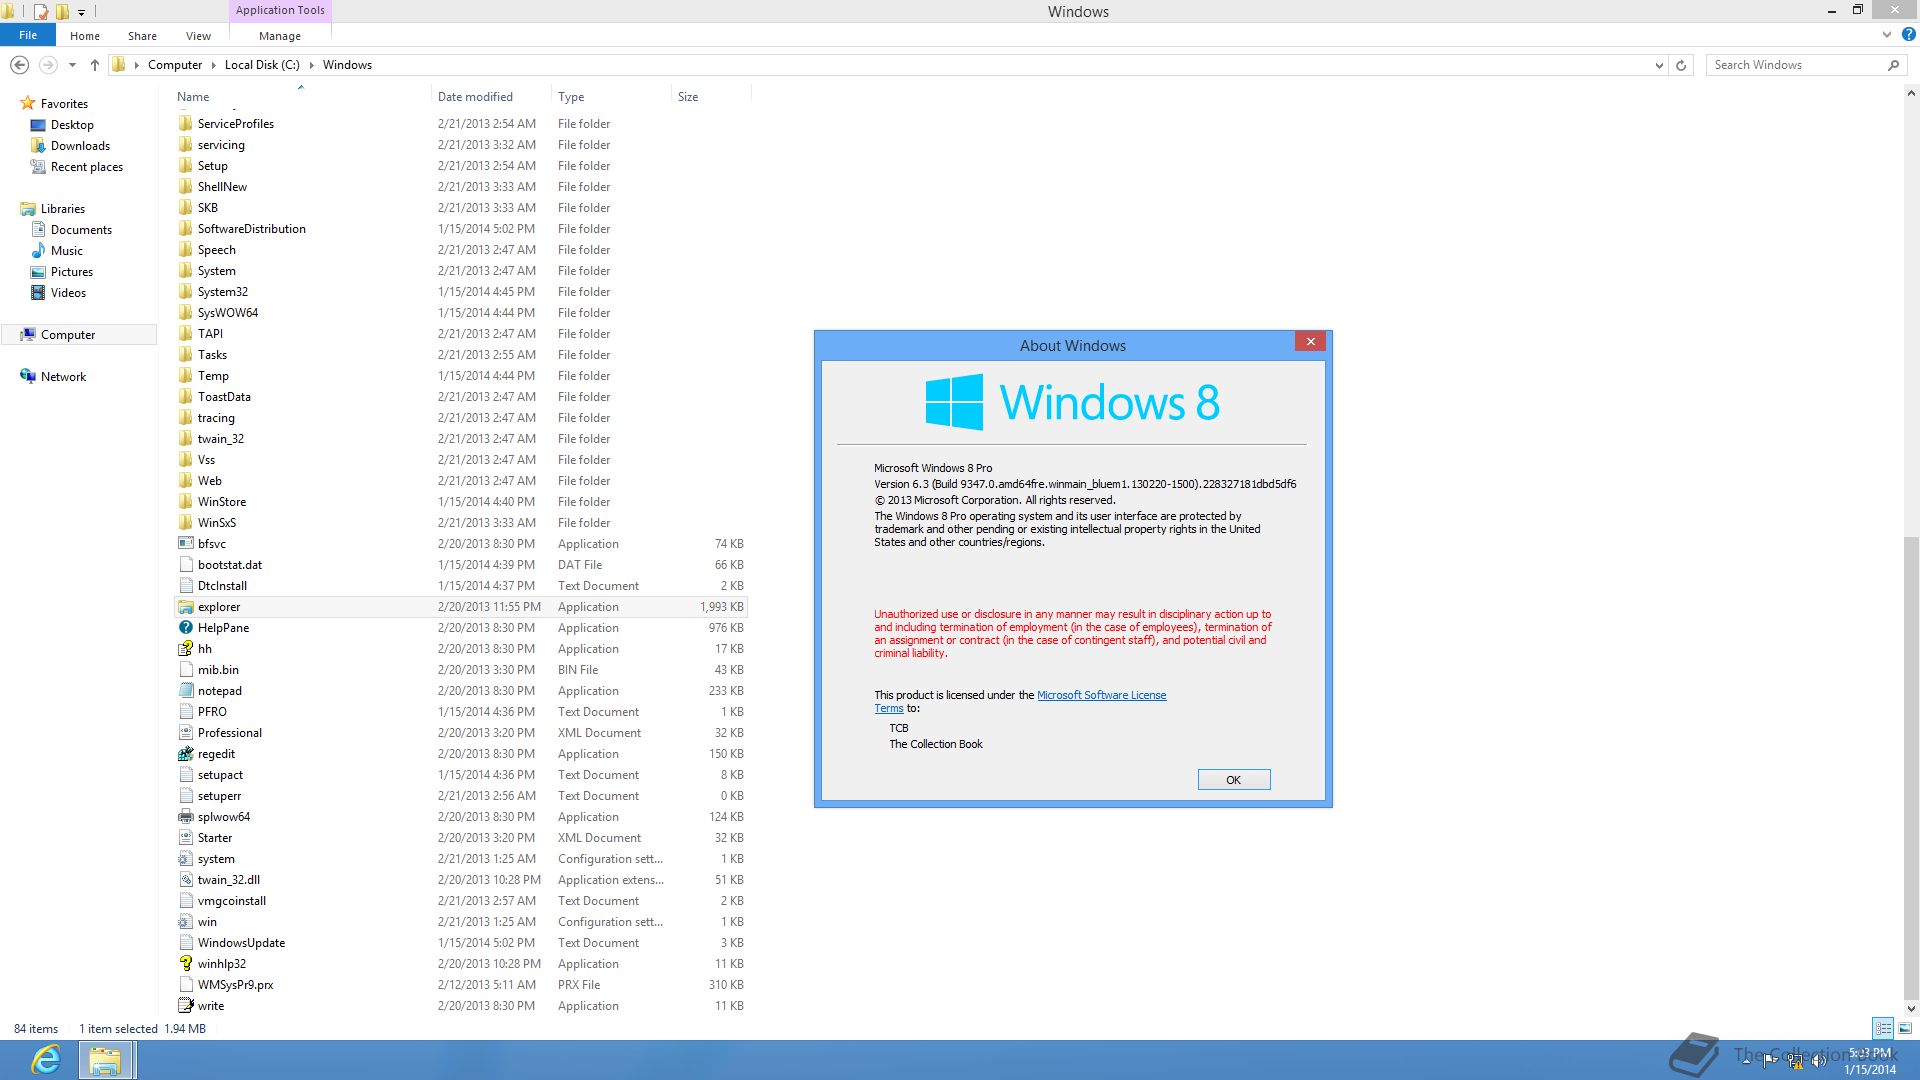Image resolution: width=1920 pixels, height=1080 pixels.
Task: Click File Explorer taskbar button
Action: click(x=105, y=1060)
